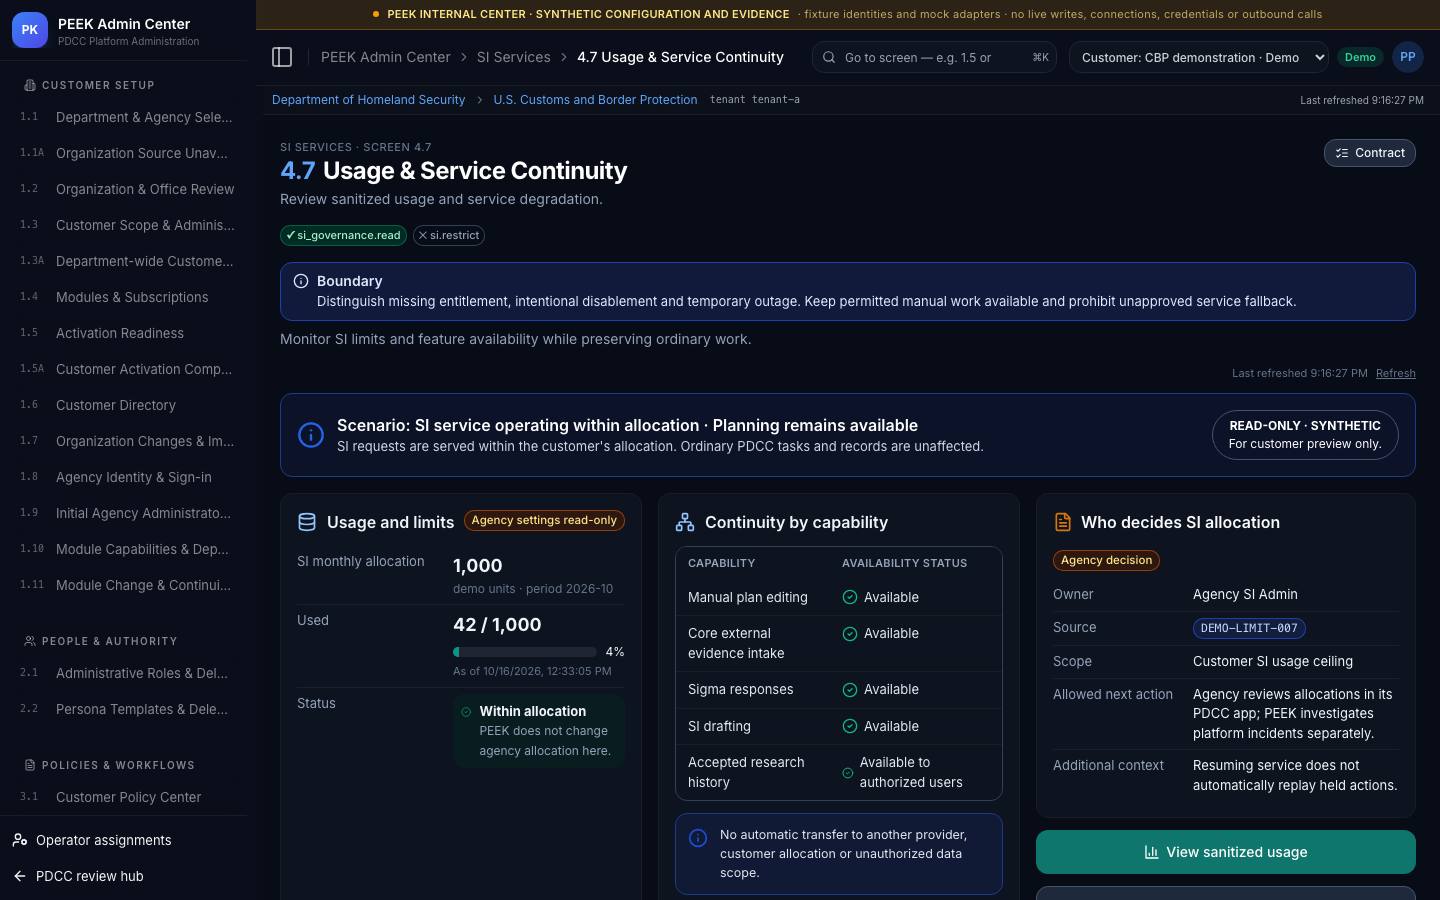Click the SI drafting available checkmark
Image resolution: width=1440 pixels, height=900 pixels.
[850, 726]
